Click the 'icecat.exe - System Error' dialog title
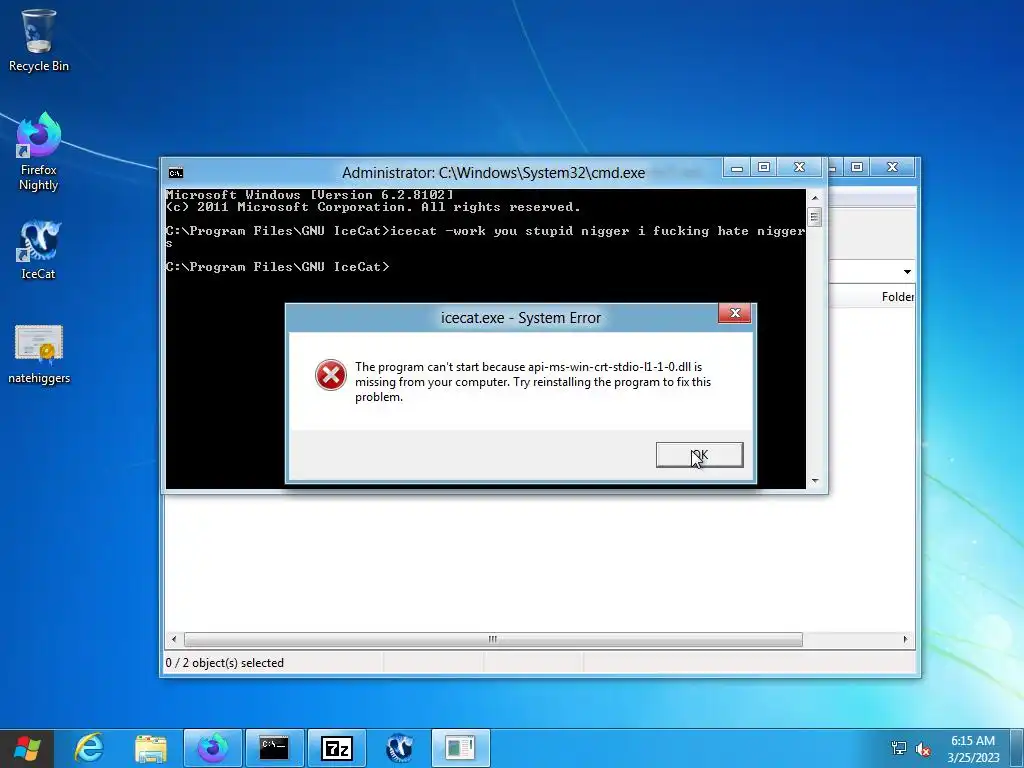Screen dimensions: 1024x768 [x=520, y=318]
